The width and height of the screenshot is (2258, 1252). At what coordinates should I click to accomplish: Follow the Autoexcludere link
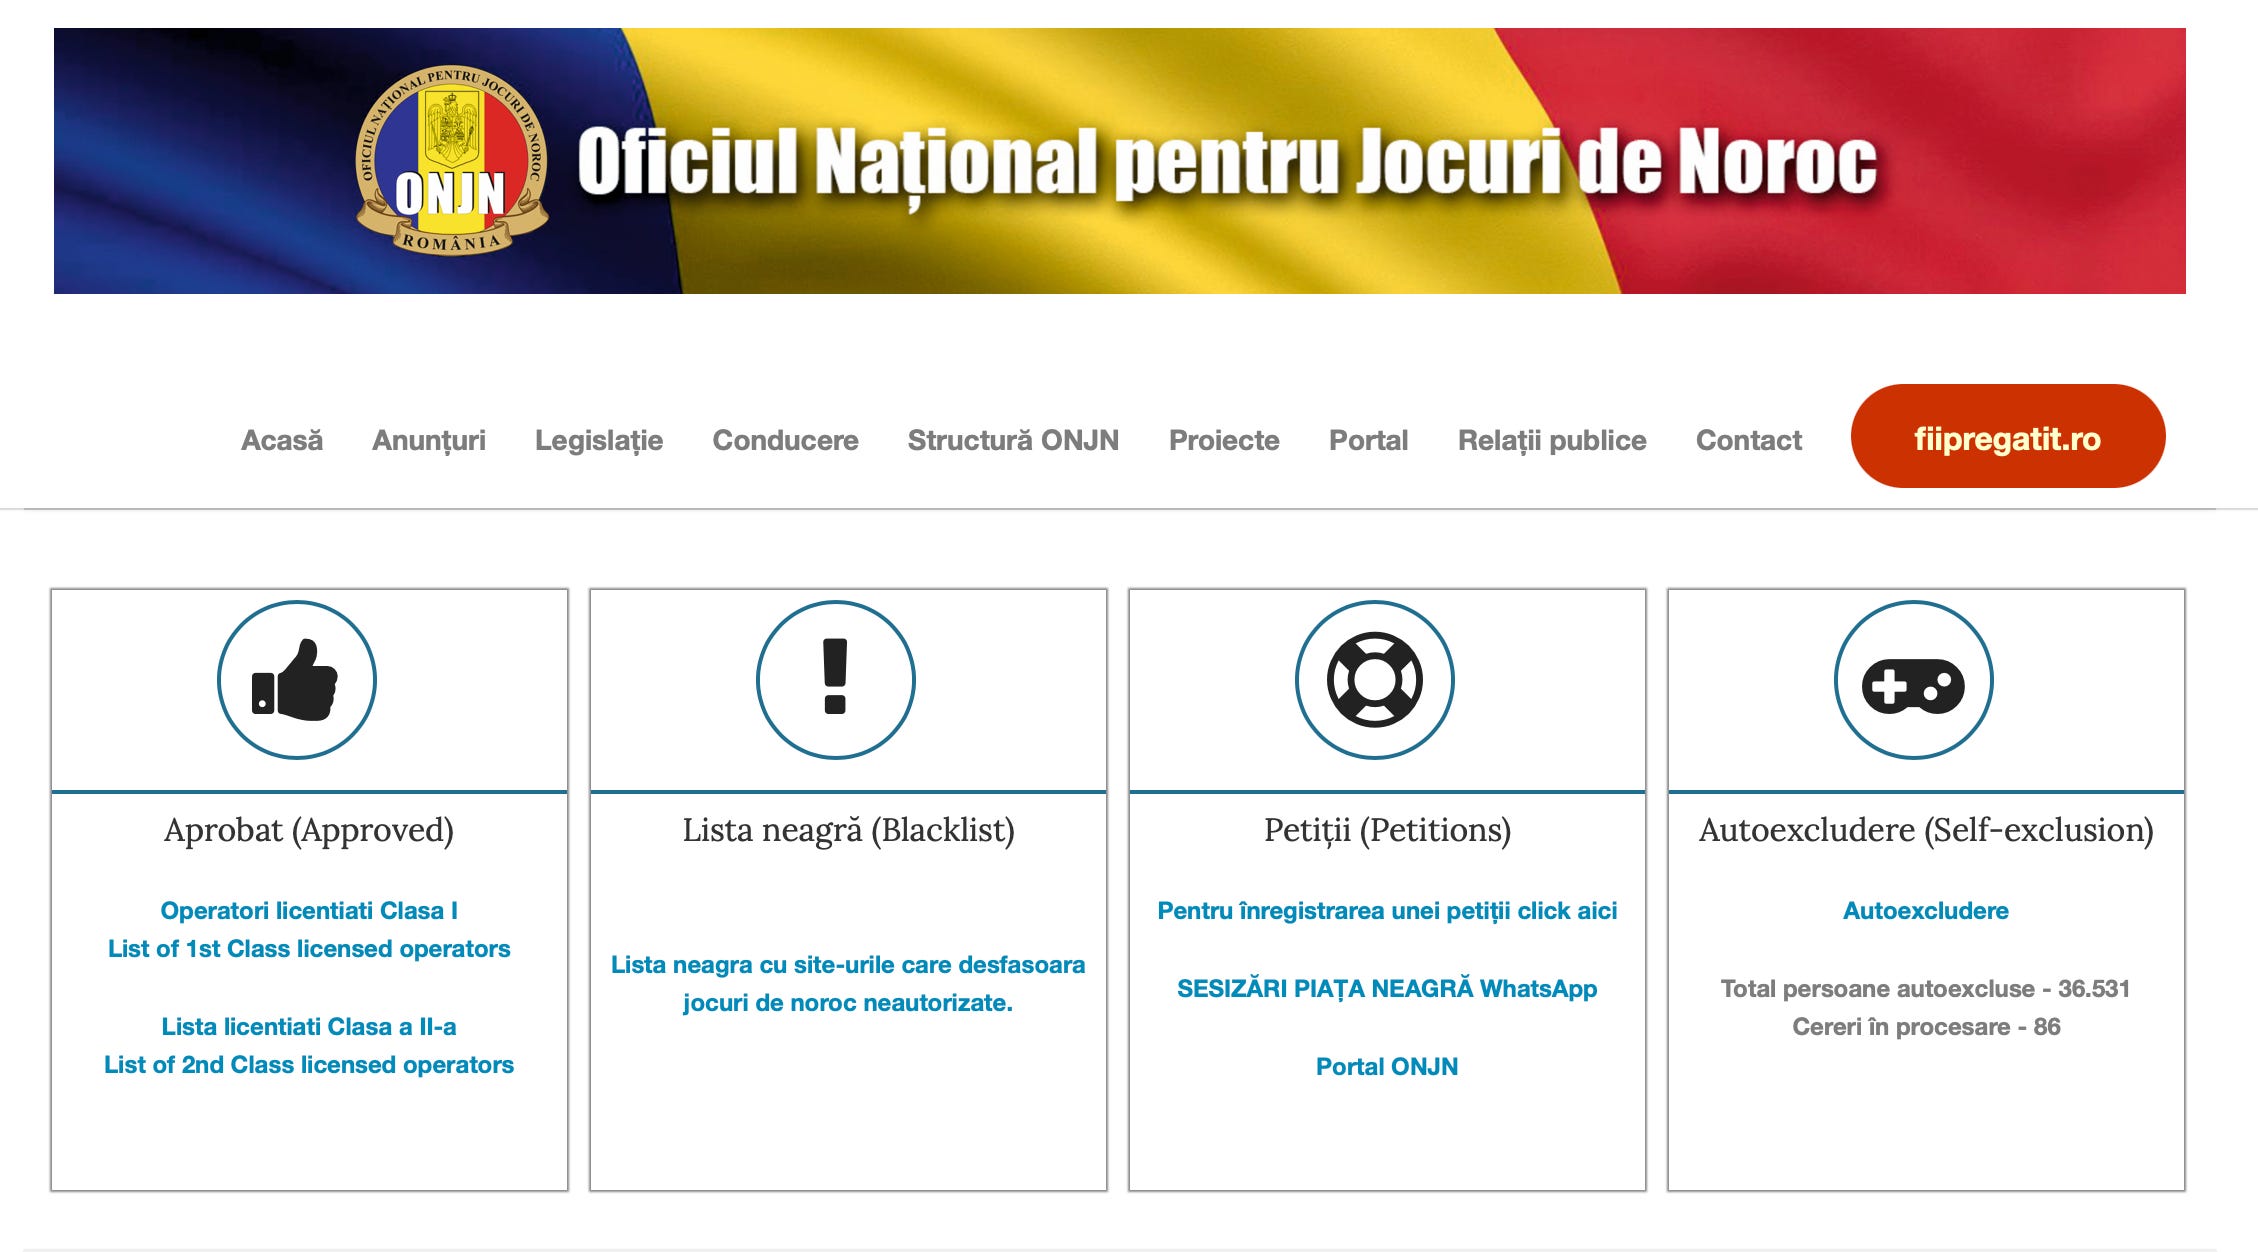pyautogui.click(x=1925, y=911)
